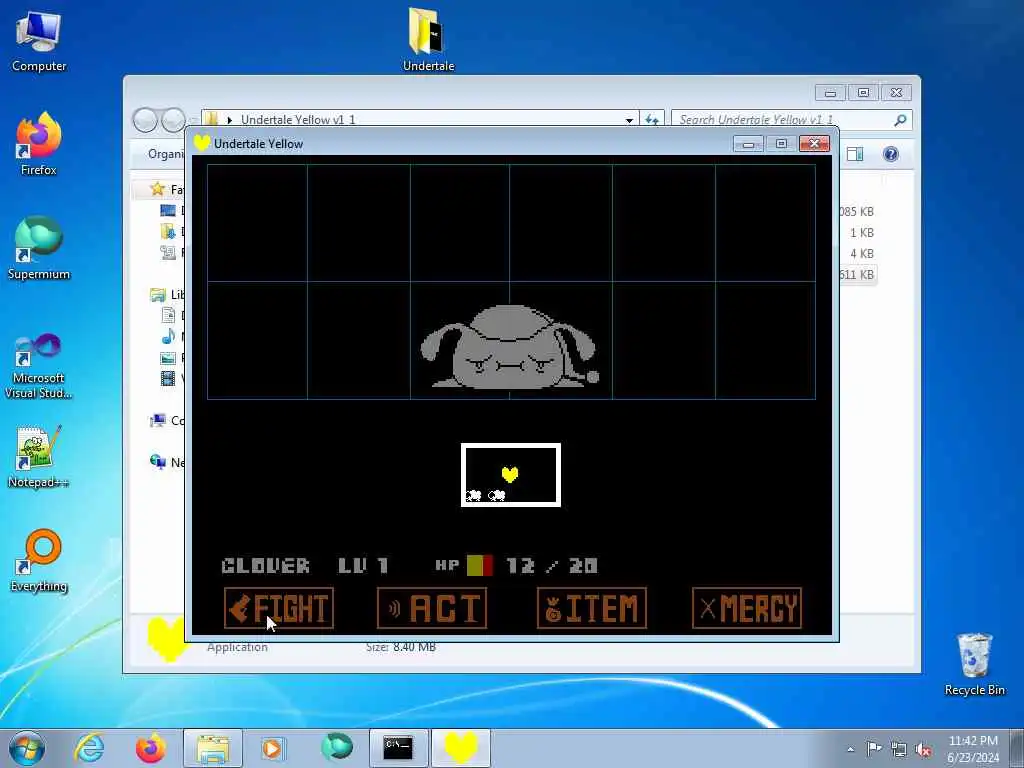Image resolution: width=1024 pixels, height=768 pixels.
Task: Click the Explorer refresh button
Action: pyautogui.click(x=652, y=120)
